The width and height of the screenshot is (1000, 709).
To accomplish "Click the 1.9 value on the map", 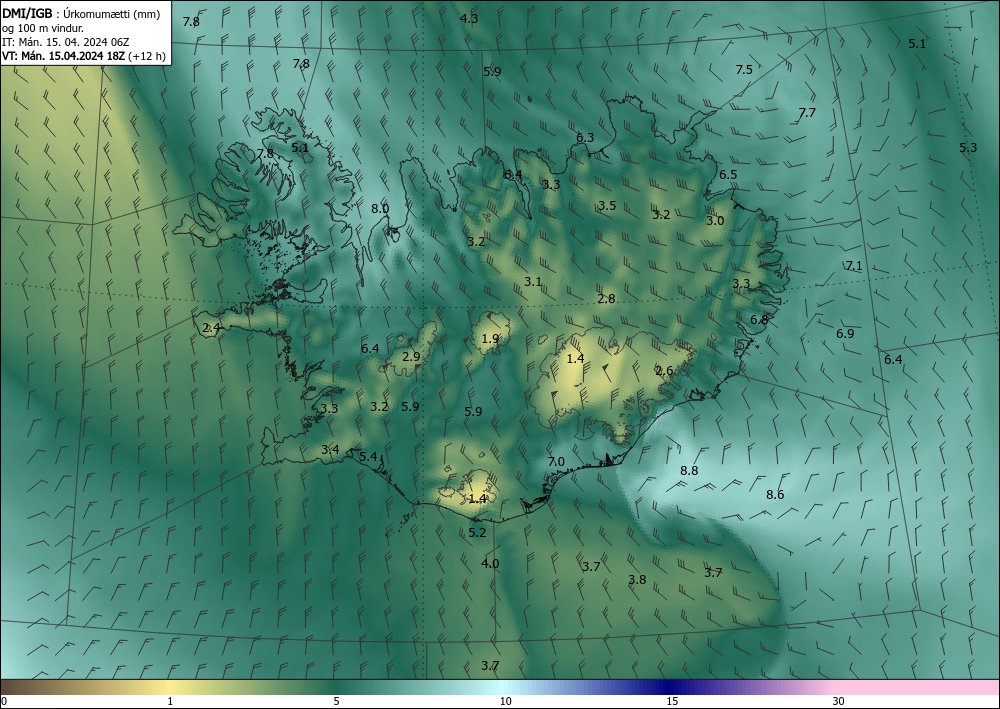I will (x=490, y=339).
